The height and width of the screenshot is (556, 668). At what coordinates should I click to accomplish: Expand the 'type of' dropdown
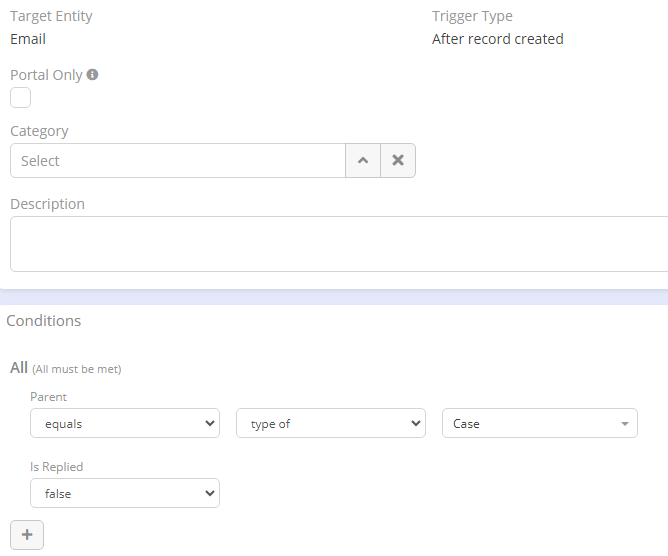point(331,424)
